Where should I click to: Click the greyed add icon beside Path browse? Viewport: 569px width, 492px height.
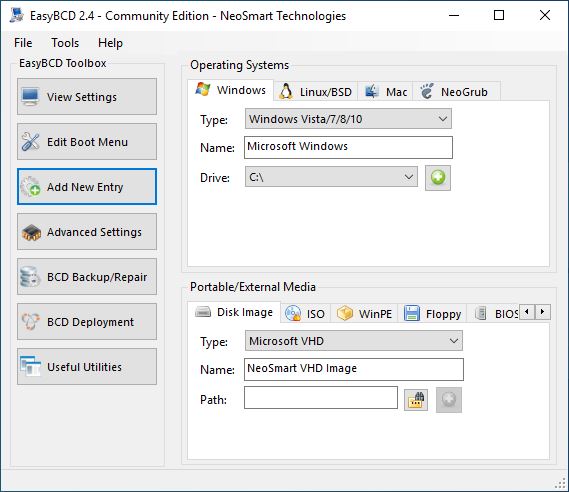click(449, 400)
